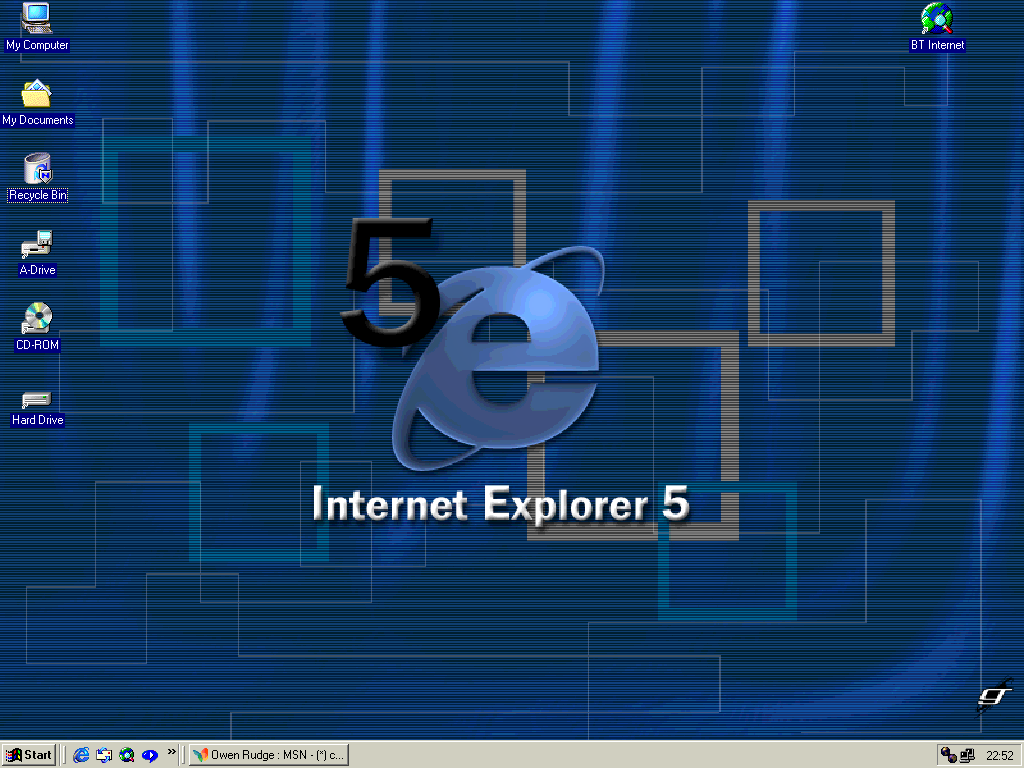Screen dimensions: 1024x768
Task: Open the BT Internet desktop shortcut
Action: point(937,19)
